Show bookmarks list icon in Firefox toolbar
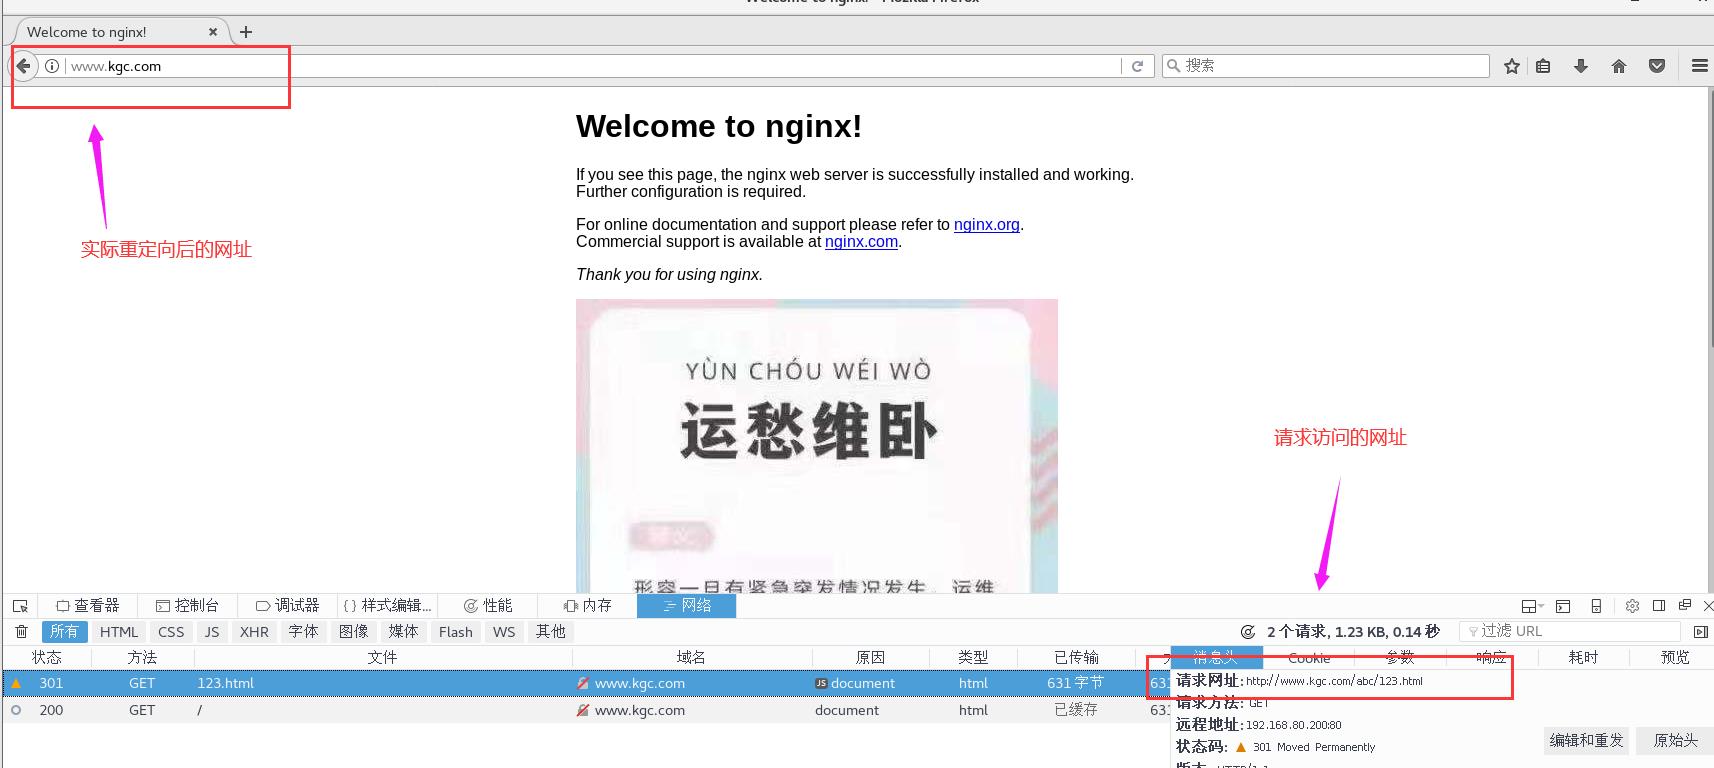1714x768 pixels. 1544,66
